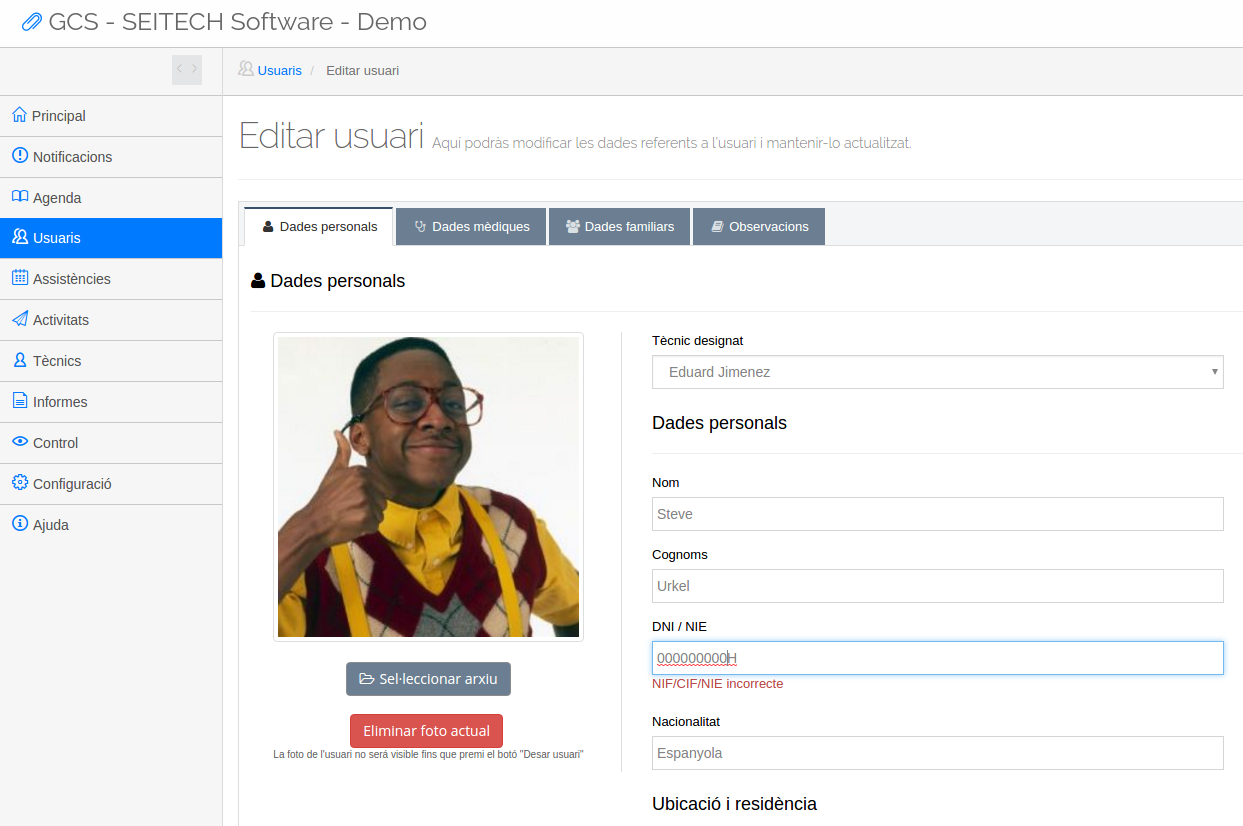The image size is (1243, 826).
Task: Click the Principal home icon
Action: (x=19, y=115)
